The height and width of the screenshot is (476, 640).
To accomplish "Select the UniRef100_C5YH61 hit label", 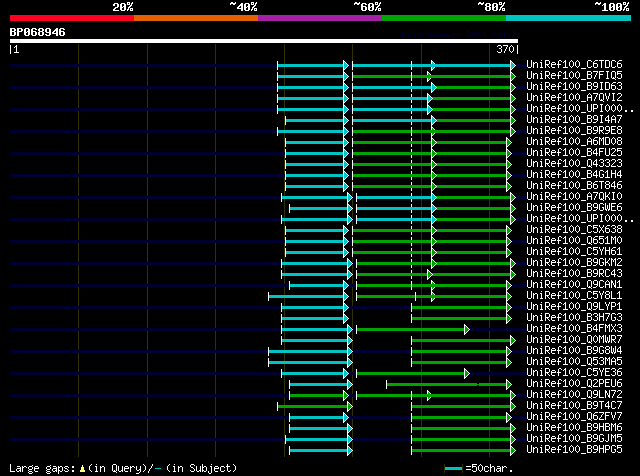I will click(574, 252).
